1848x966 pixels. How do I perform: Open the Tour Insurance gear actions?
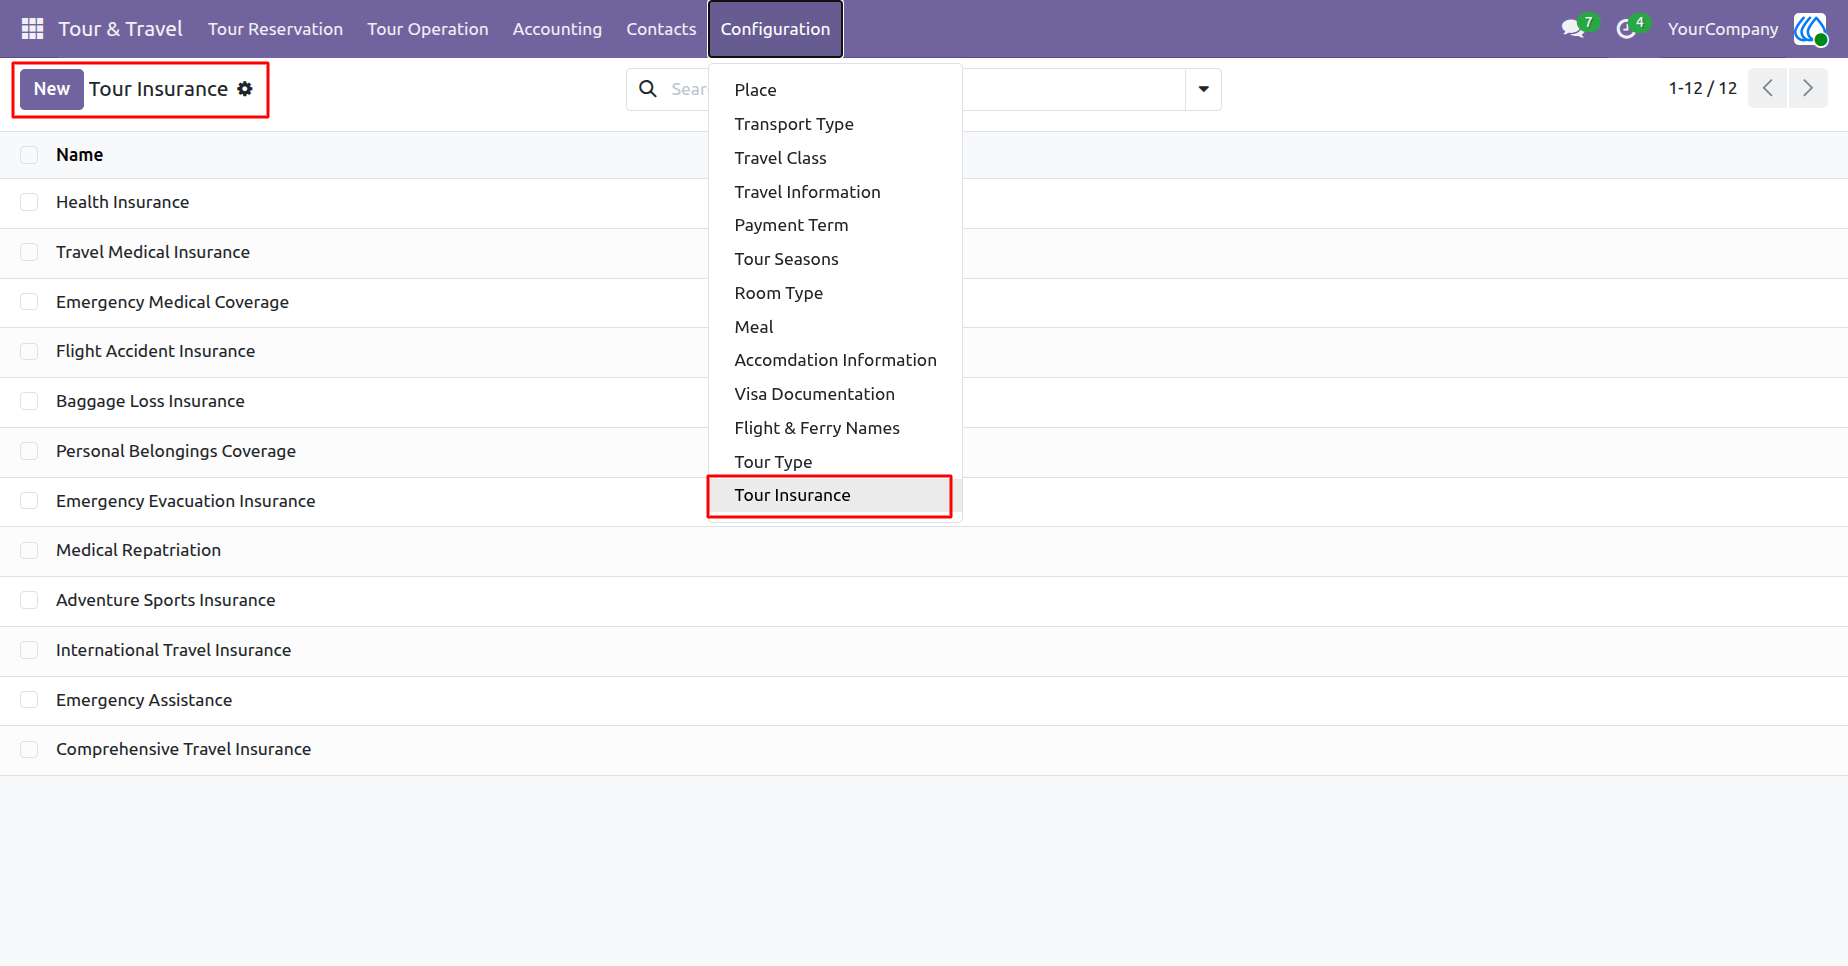pyautogui.click(x=245, y=89)
